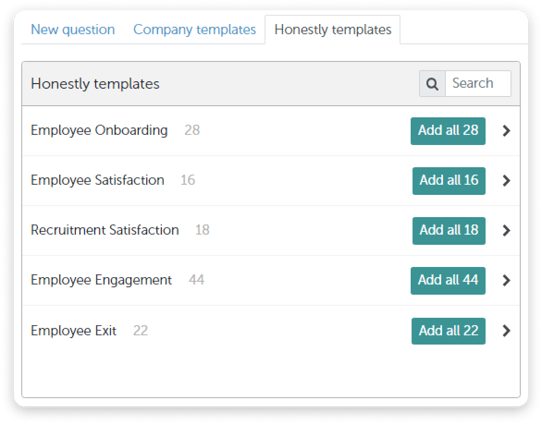Open the Company templates tab
The image size is (542, 424).
[195, 29]
